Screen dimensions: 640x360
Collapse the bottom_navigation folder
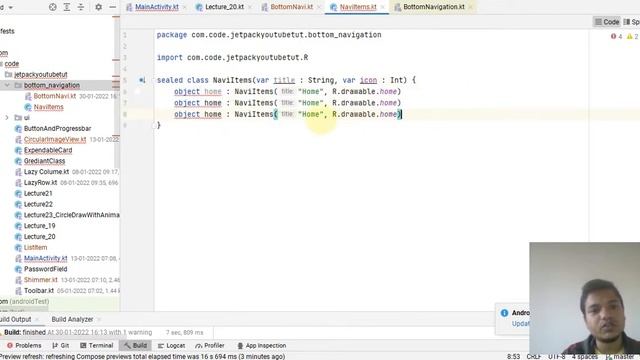pyautogui.click(x=7, y=85)
